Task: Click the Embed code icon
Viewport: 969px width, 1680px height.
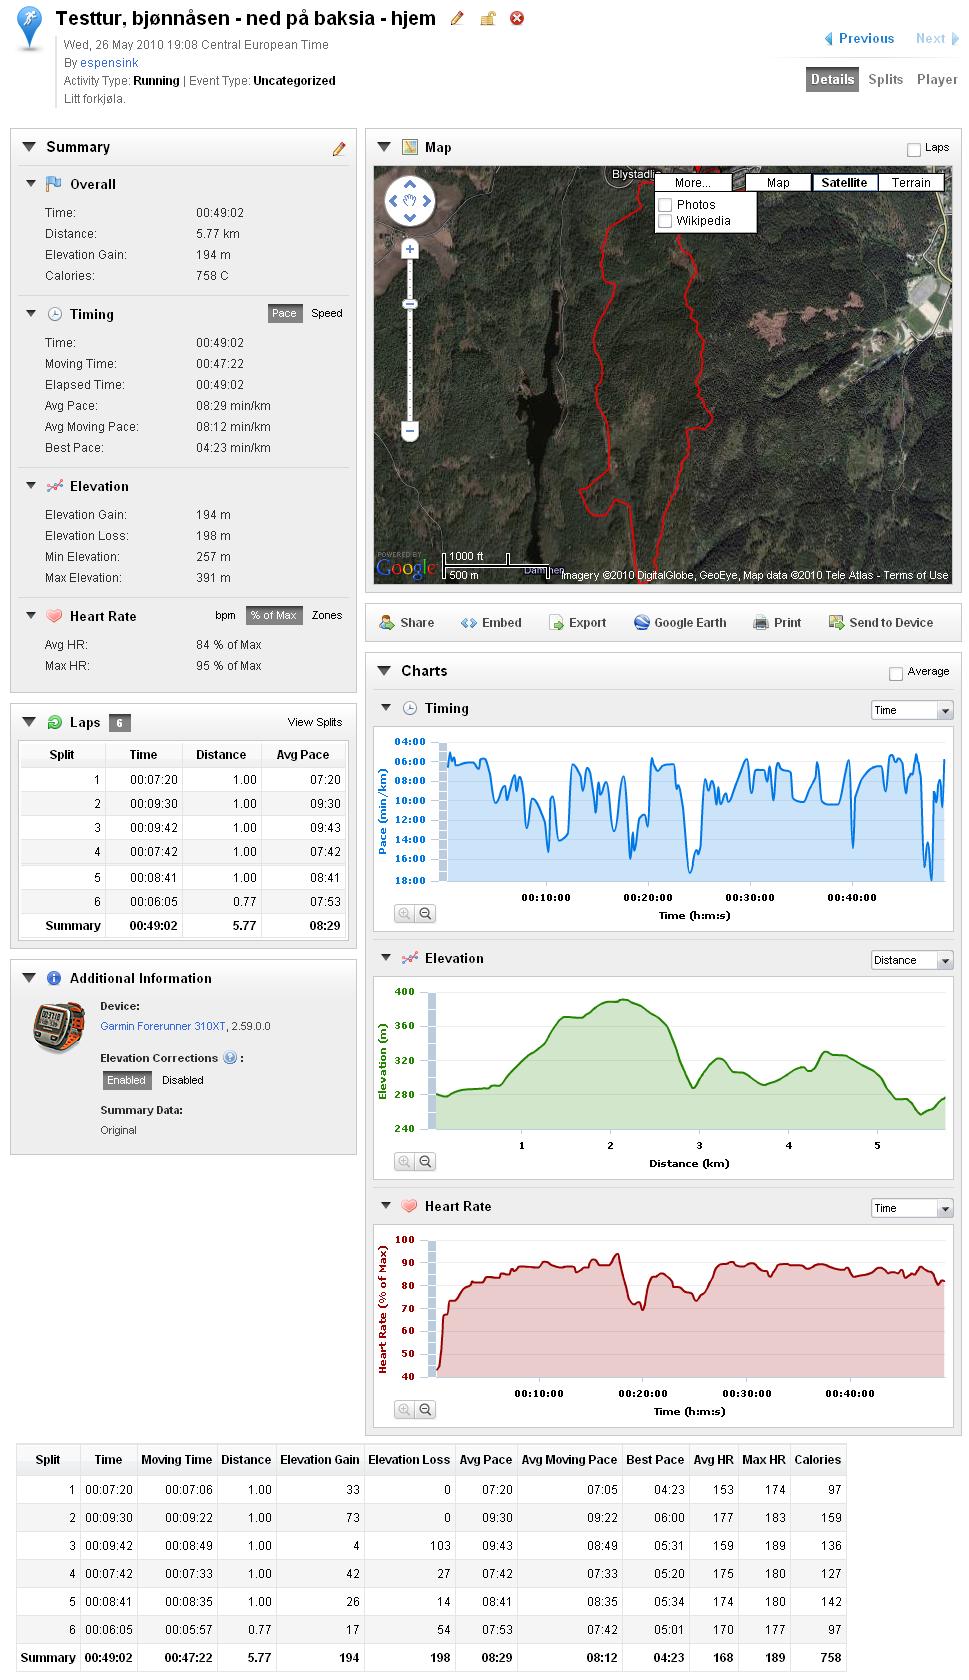Action: coord(468,622)
